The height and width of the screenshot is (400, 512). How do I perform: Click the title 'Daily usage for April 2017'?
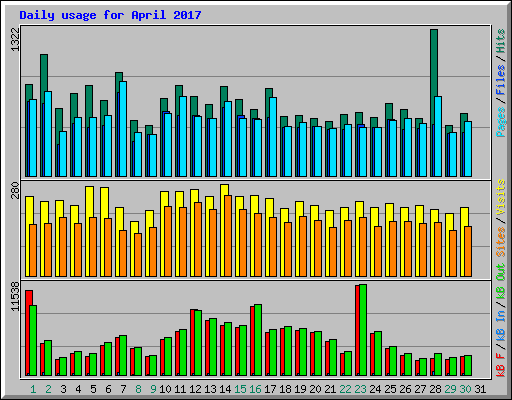click(110, 15)
